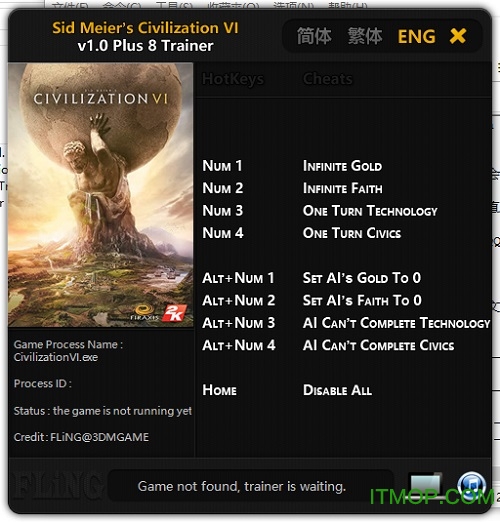Enable AI Can't Complete Civics

[378, 345]
